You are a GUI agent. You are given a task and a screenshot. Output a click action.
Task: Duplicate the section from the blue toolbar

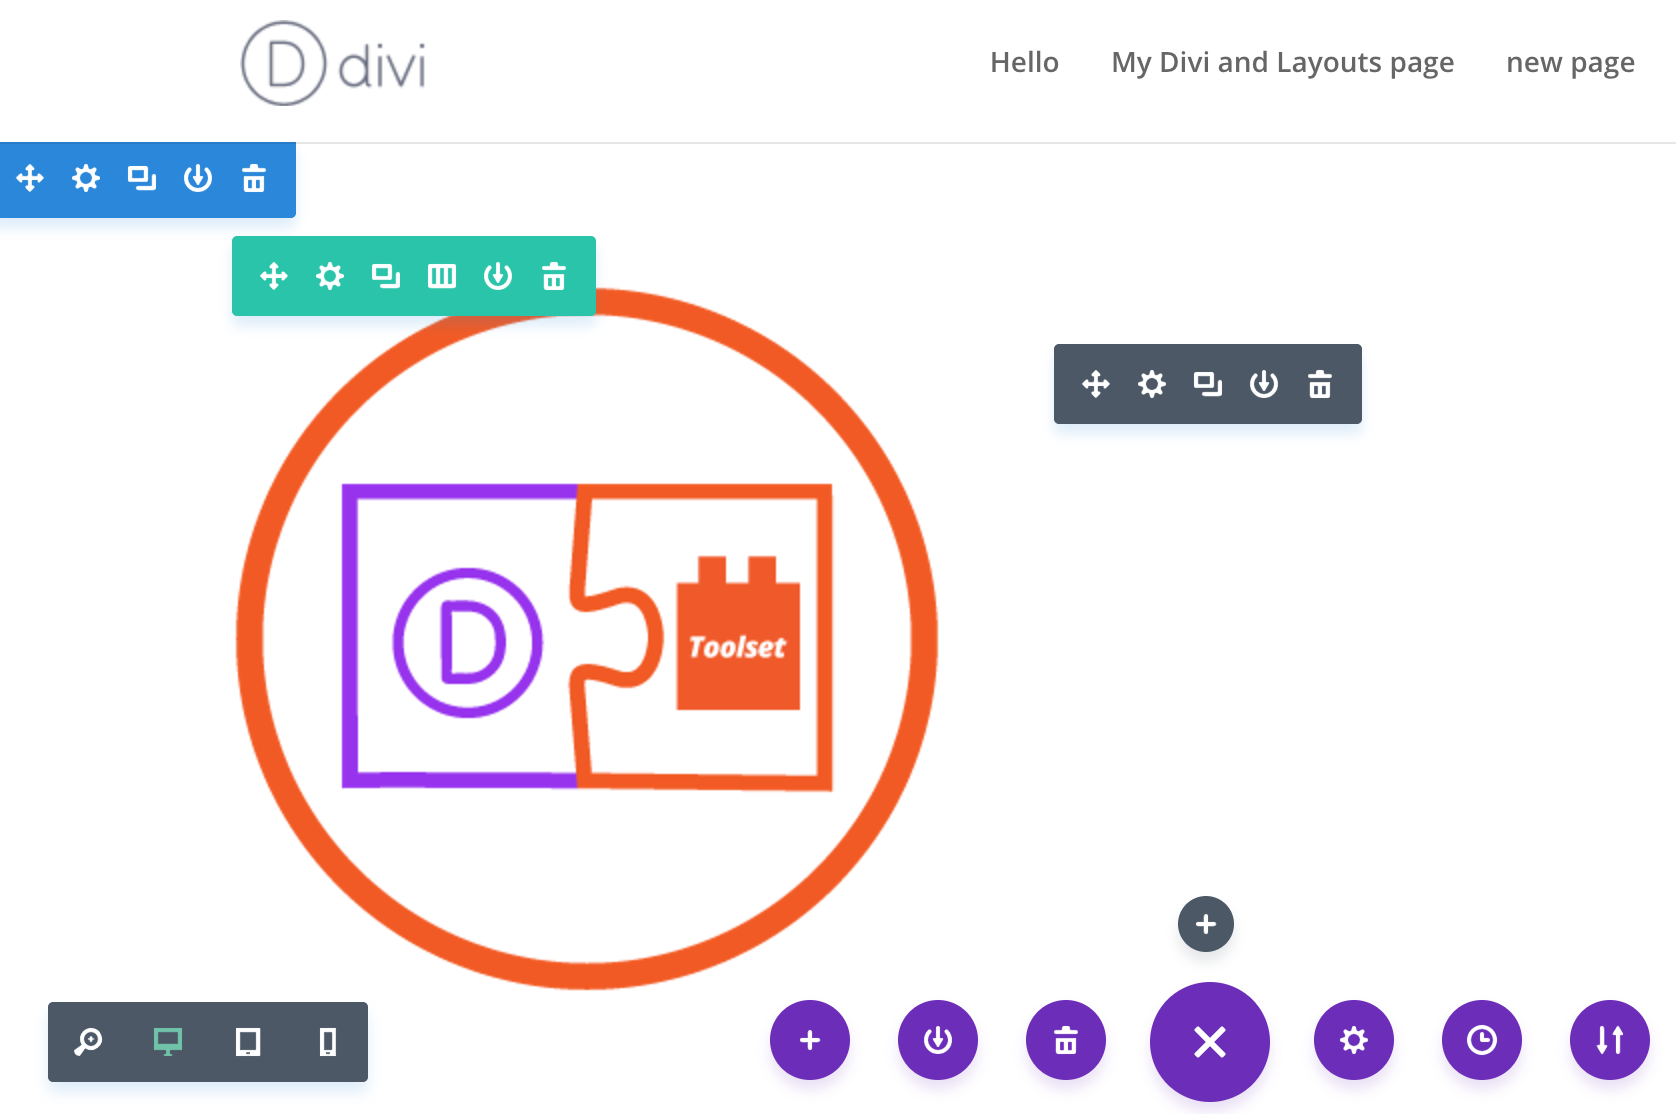(x=142, y=180)
